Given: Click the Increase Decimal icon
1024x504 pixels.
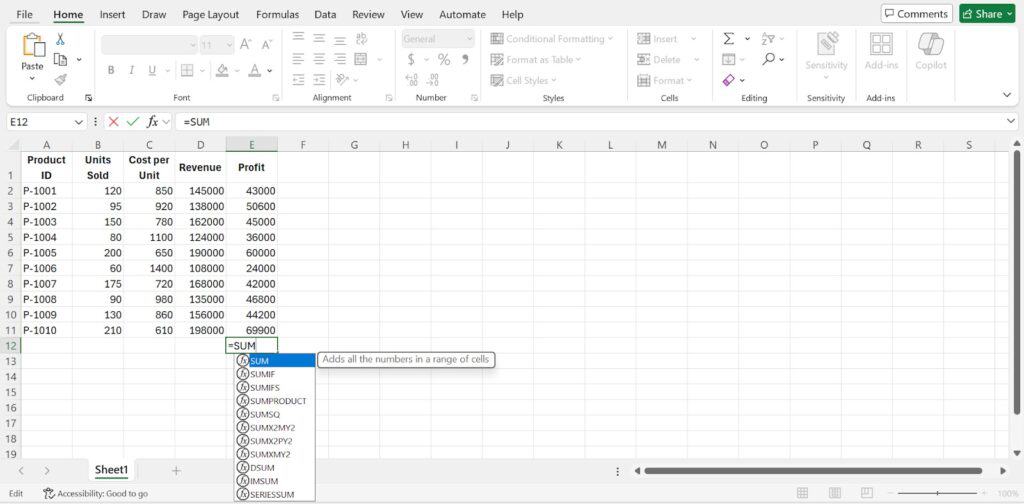Looking at the screenshot, I should 412,80.
